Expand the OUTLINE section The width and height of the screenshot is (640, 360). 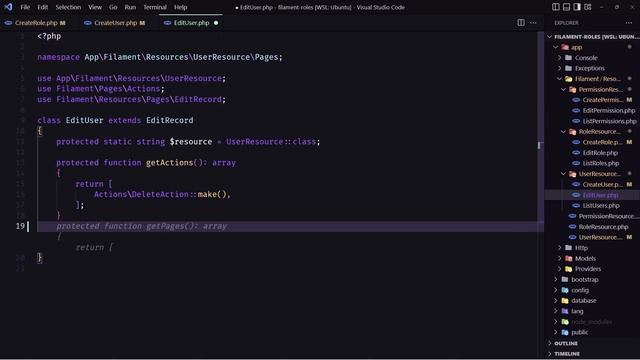pyautogui.click(x=593, y=343)
